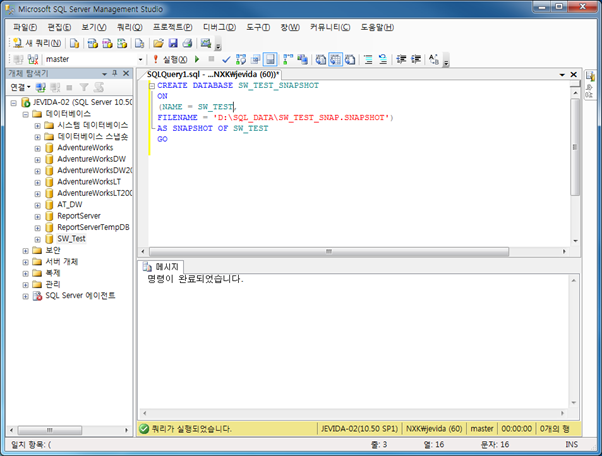Click editor horizontal scrollbar thumb
Viewport: 602px width, 456px height.
[329, 251]
